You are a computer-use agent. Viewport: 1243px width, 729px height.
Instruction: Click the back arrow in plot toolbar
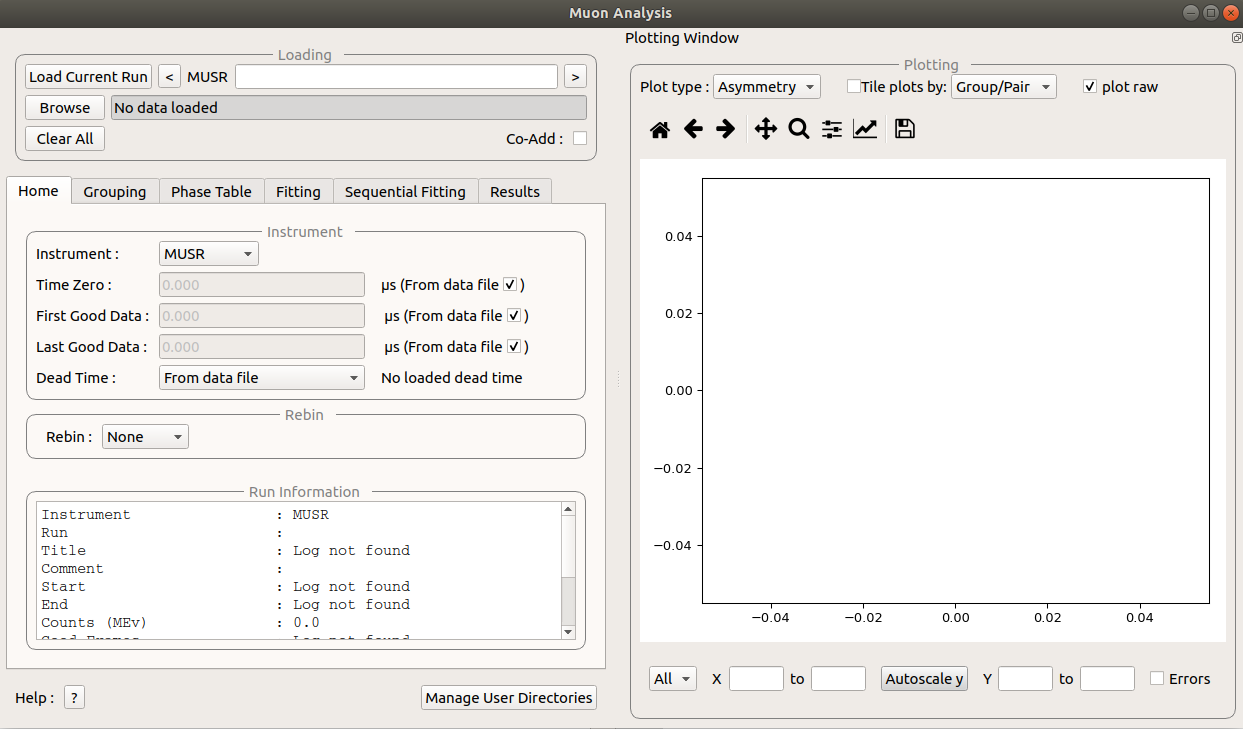693,129
